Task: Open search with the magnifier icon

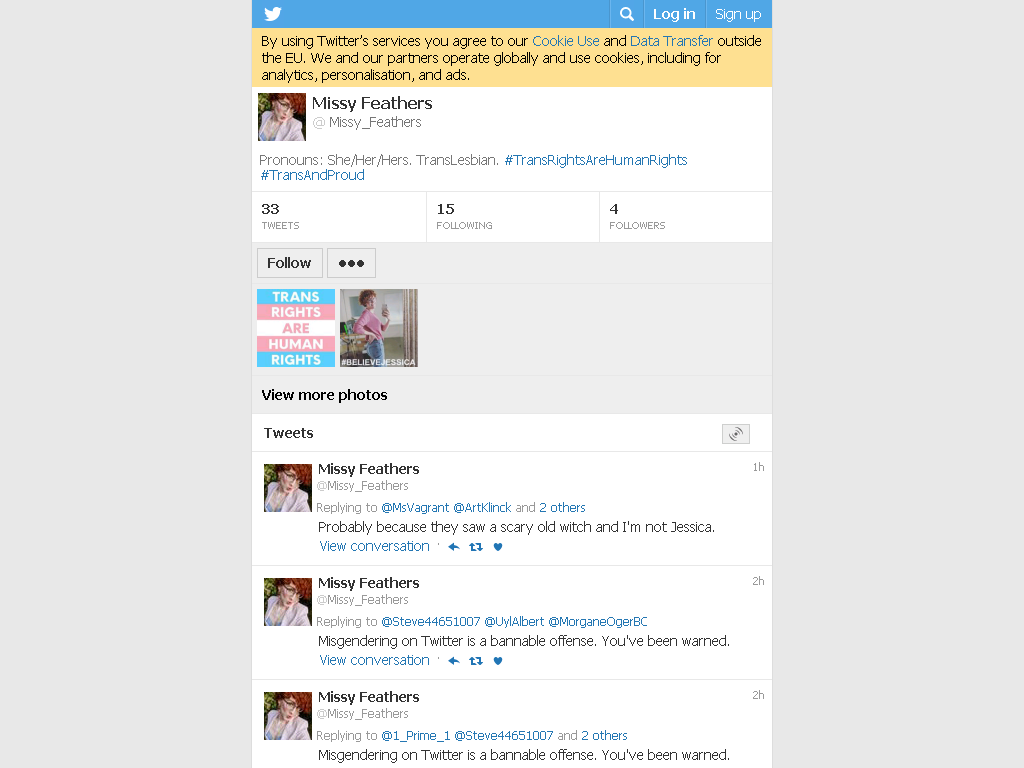Action: coord(627,14)
